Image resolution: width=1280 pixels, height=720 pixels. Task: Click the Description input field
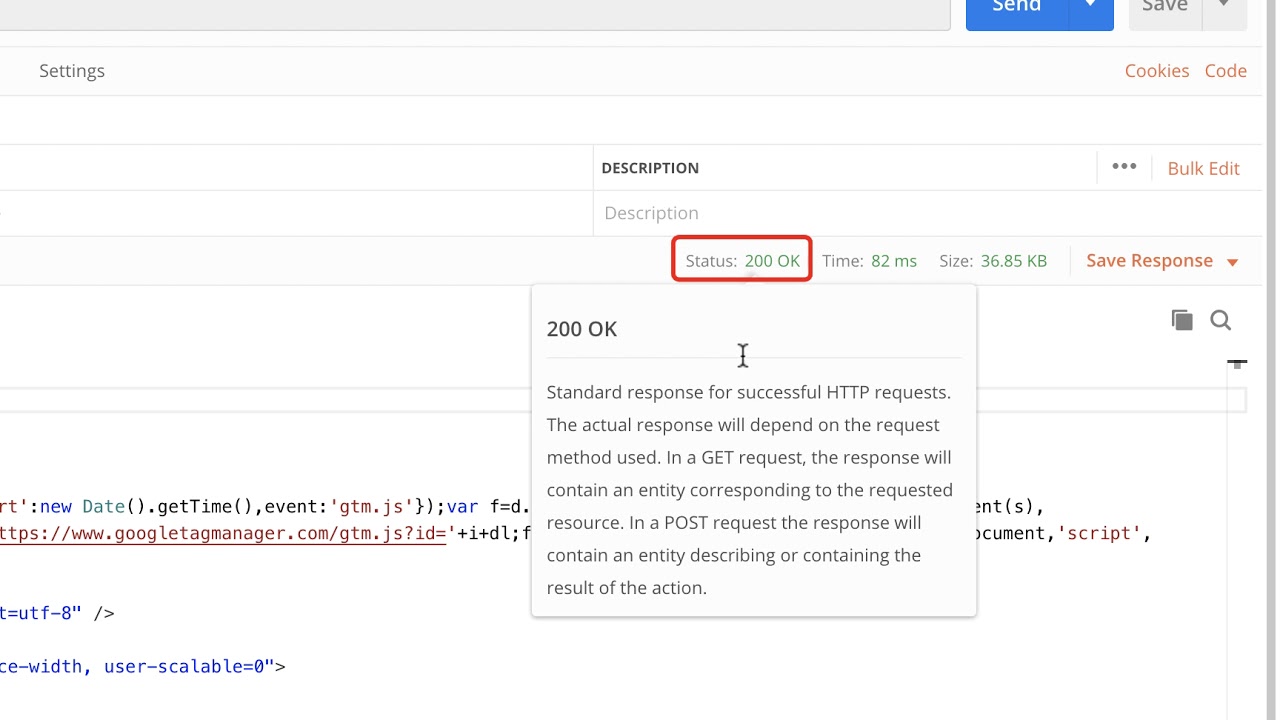[x=927, y=213]
